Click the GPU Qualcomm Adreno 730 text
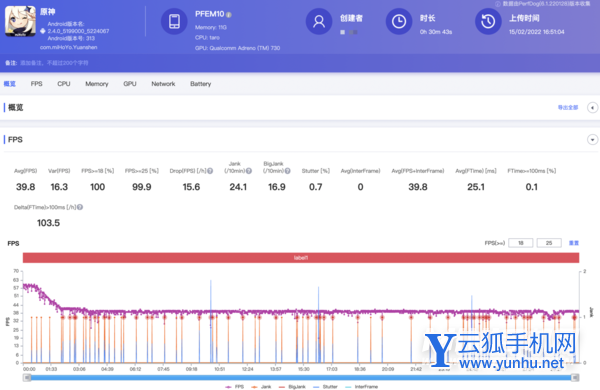Image resolution: width=600 pixels, height=390 pixels. point(237,48)
